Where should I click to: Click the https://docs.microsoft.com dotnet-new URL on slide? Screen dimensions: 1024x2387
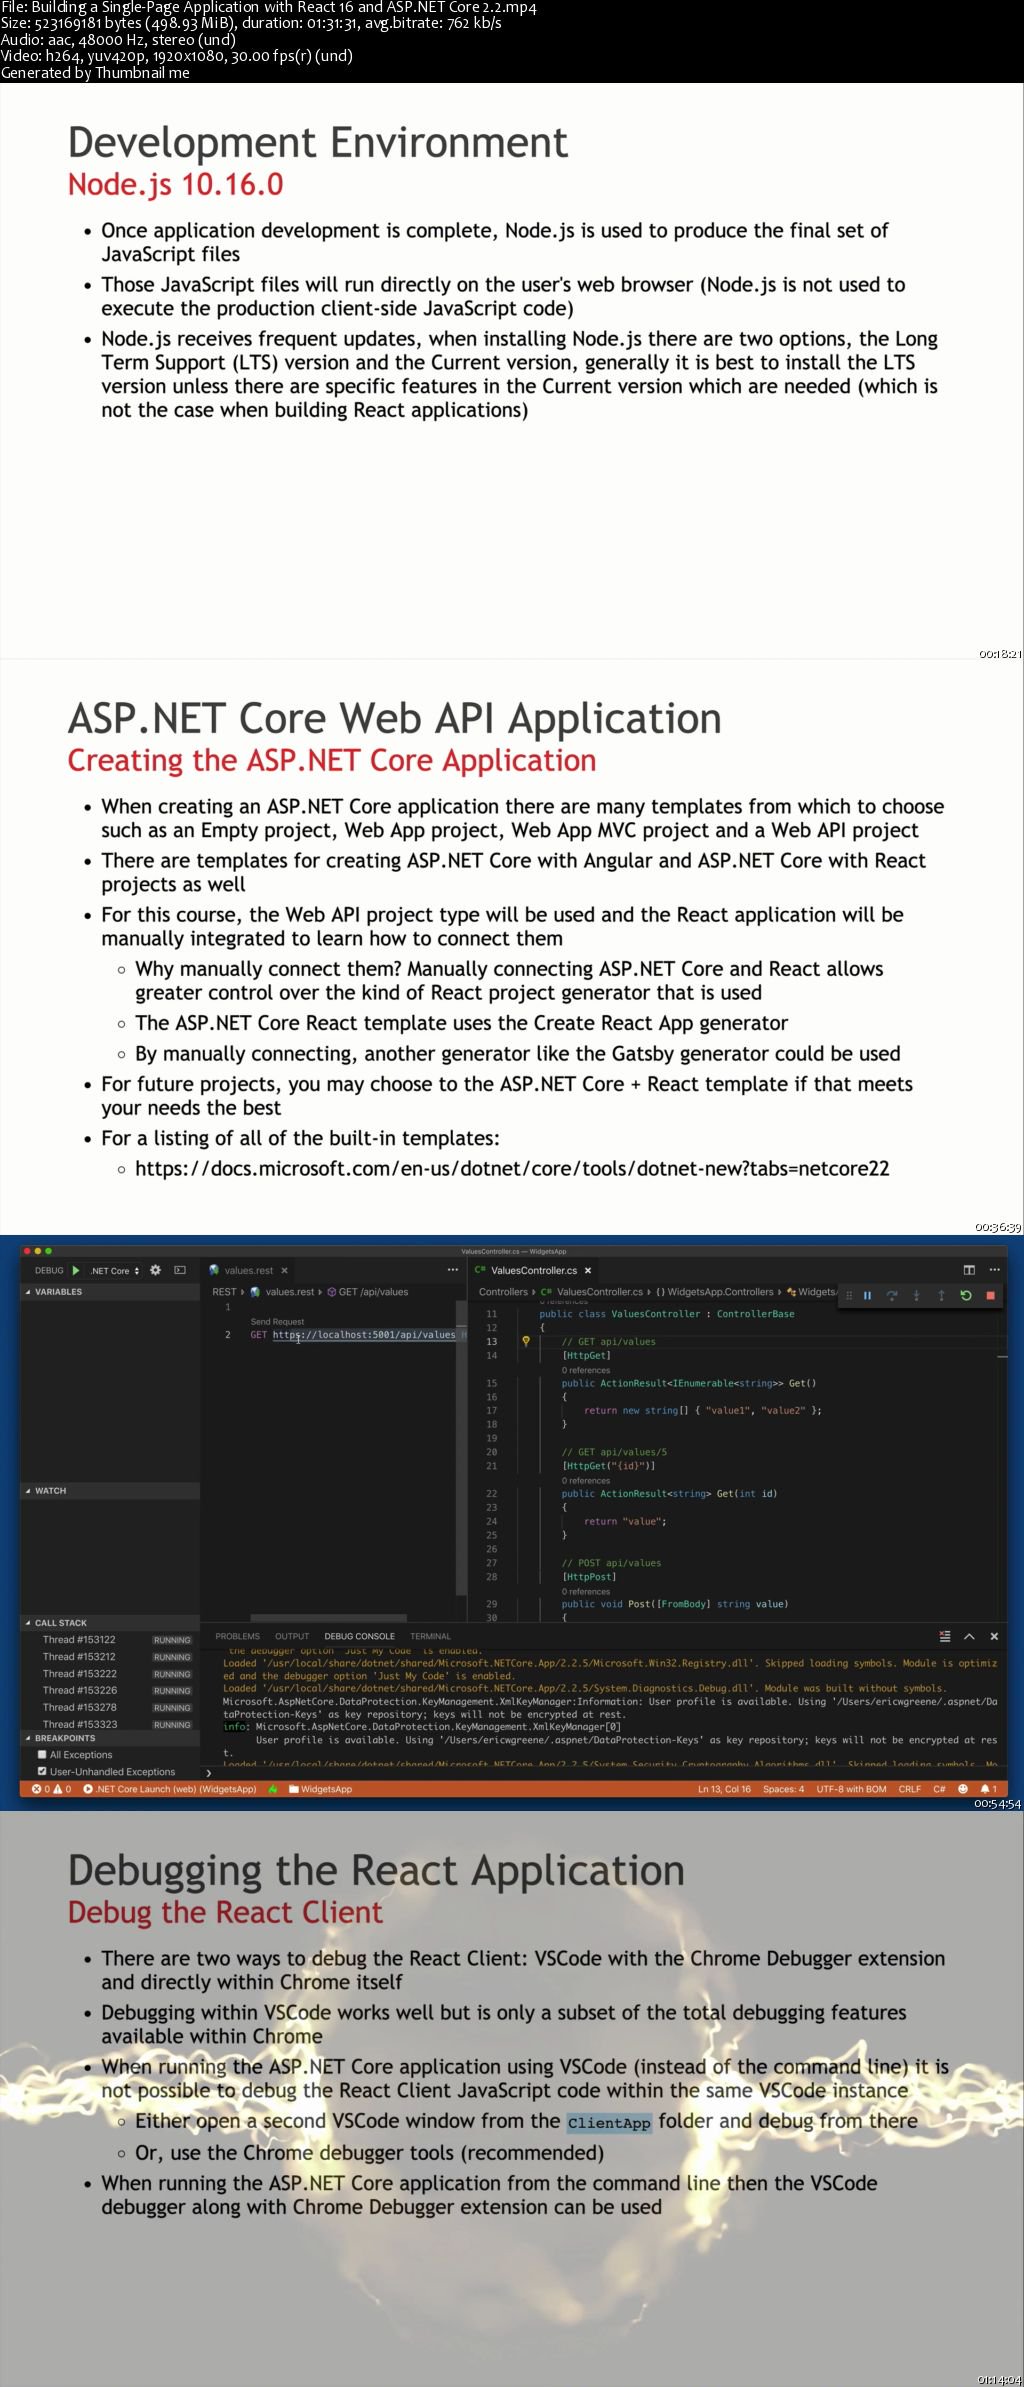pyautogui.click(x=512, y=1168)
